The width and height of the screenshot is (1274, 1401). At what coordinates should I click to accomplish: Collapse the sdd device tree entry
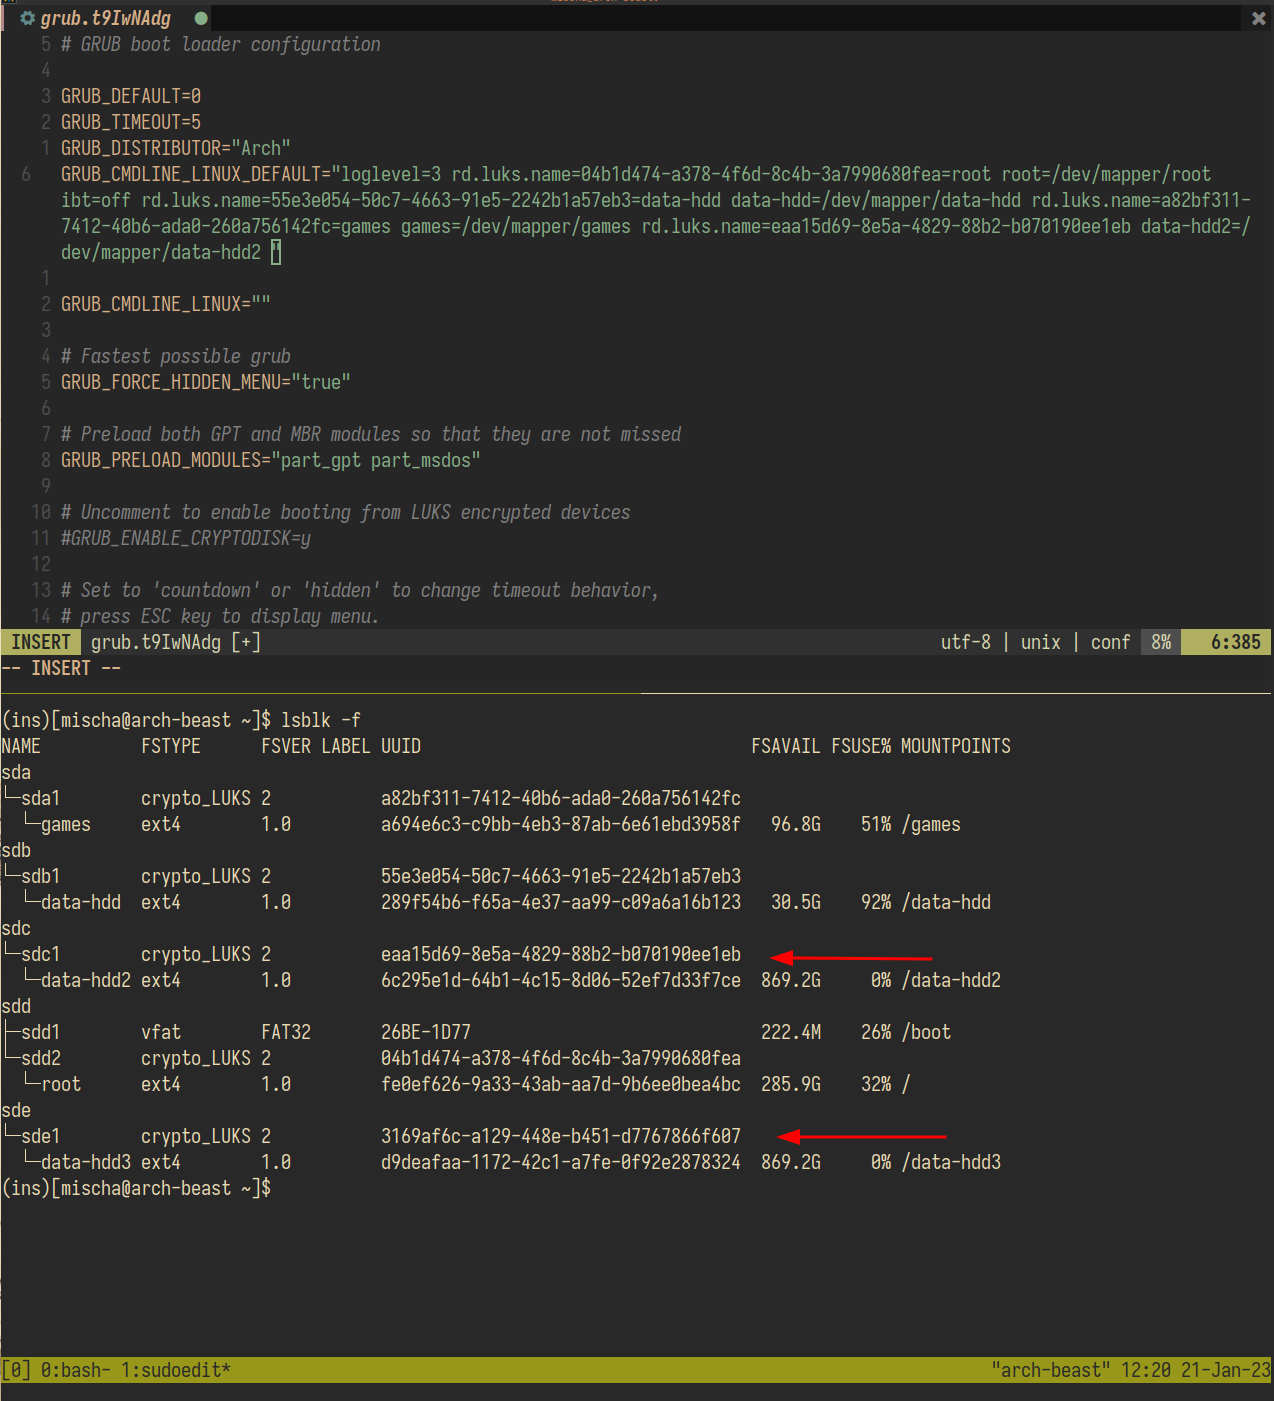(x=16, y=1005)
